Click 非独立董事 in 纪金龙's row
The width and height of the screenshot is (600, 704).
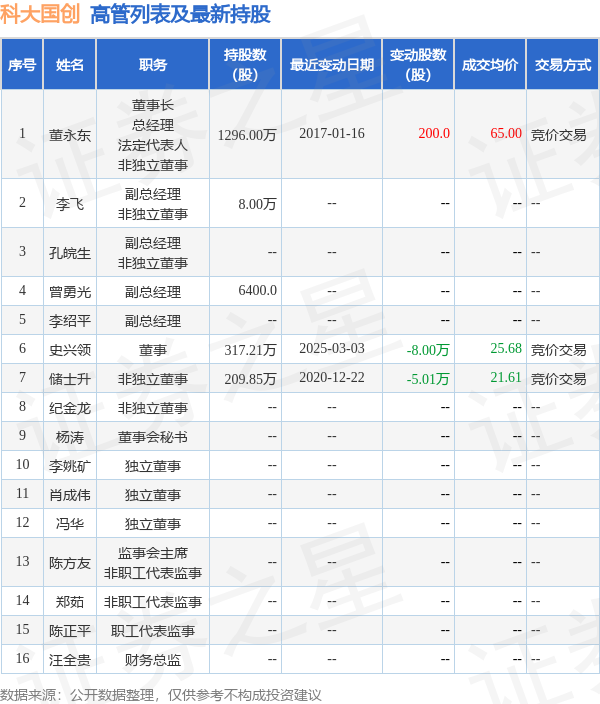pyautogui.click(x=153, y=408)
